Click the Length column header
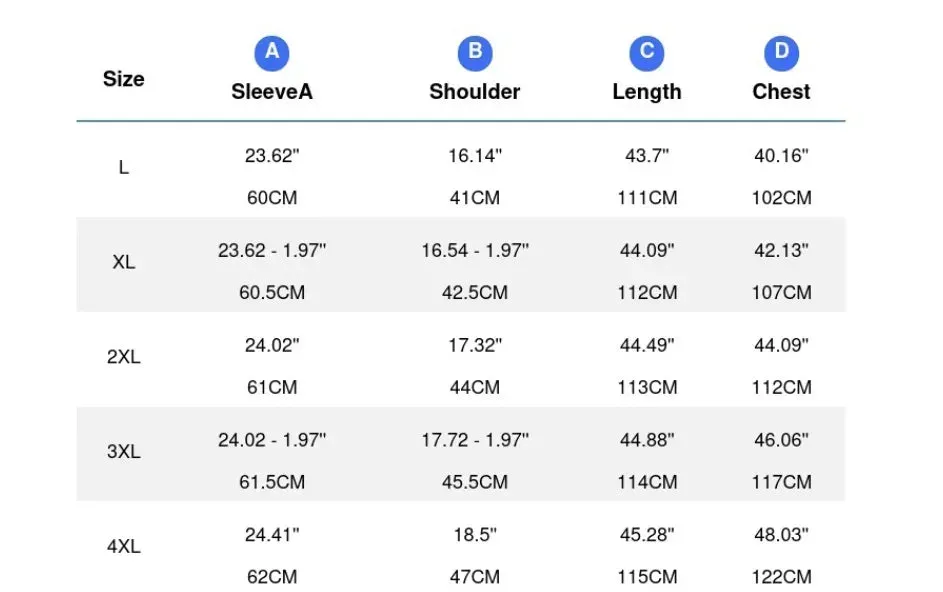This screenshot has width=943, height=592. pos(647,91)
